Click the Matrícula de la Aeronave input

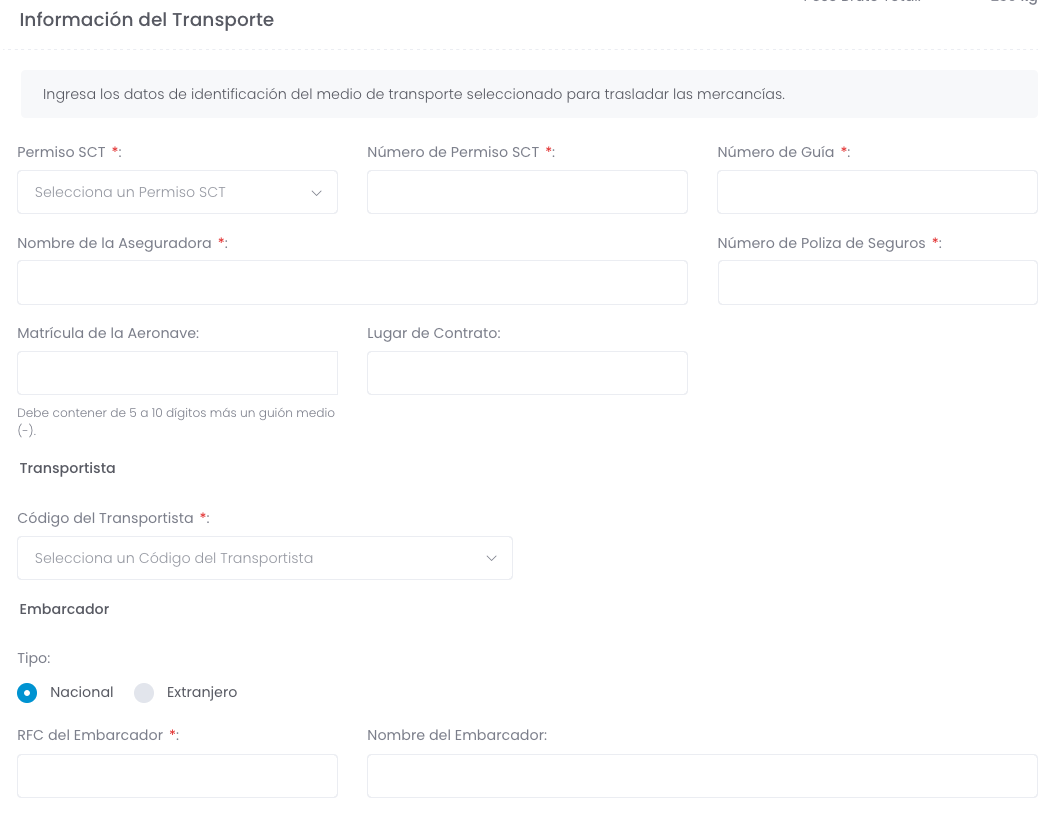click(177, 373)
